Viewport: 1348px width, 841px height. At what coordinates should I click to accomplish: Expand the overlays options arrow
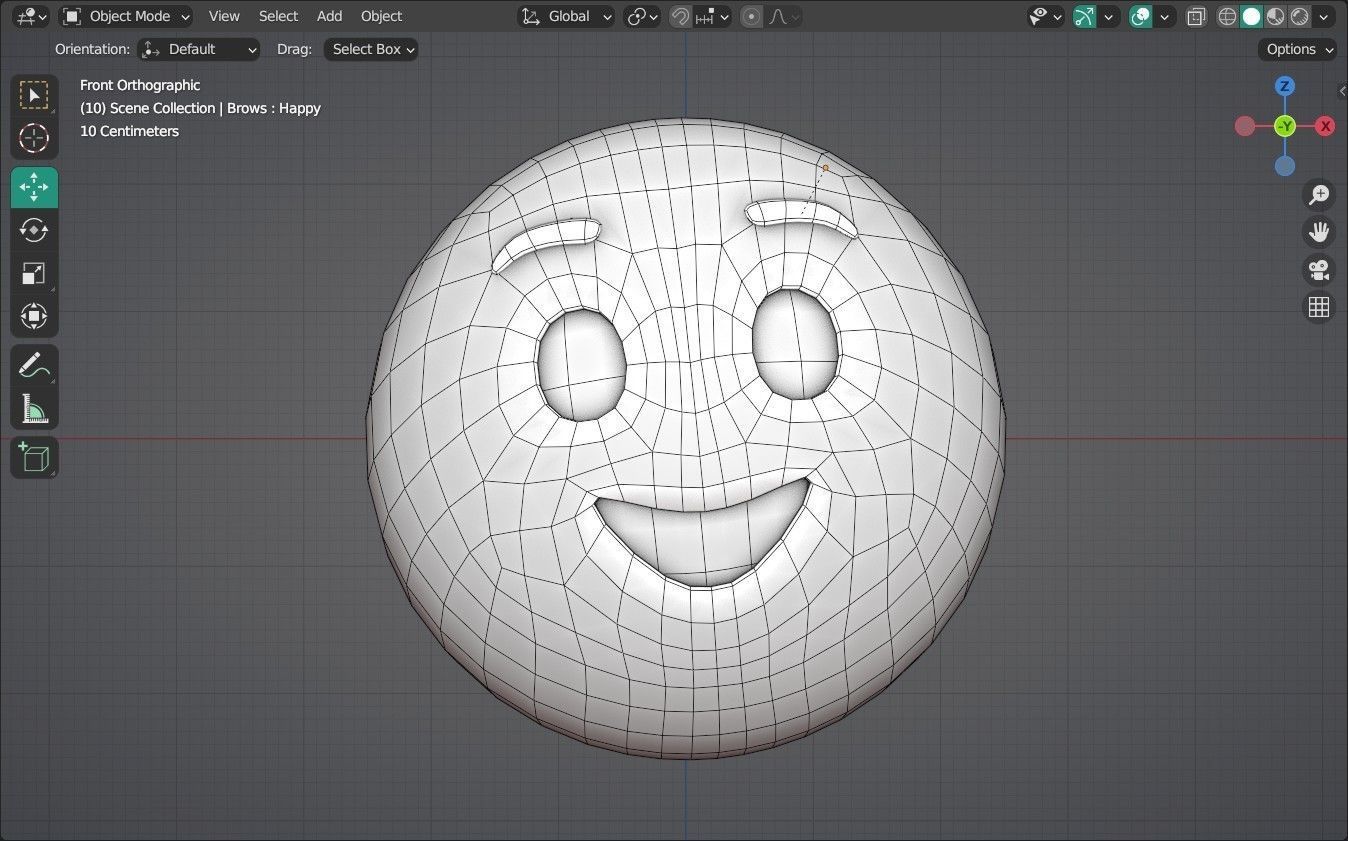pos(1165,16)
